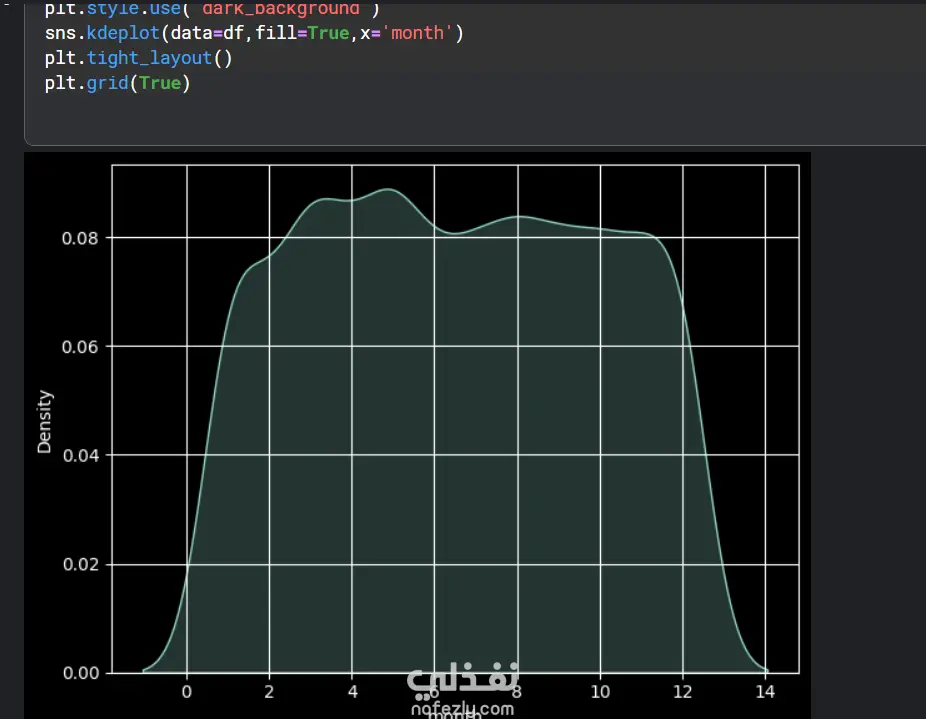The height and width of the screenshot is (719, 926).
Task: Click the x-axis tick label 4
Action: [x=353, y=692]
